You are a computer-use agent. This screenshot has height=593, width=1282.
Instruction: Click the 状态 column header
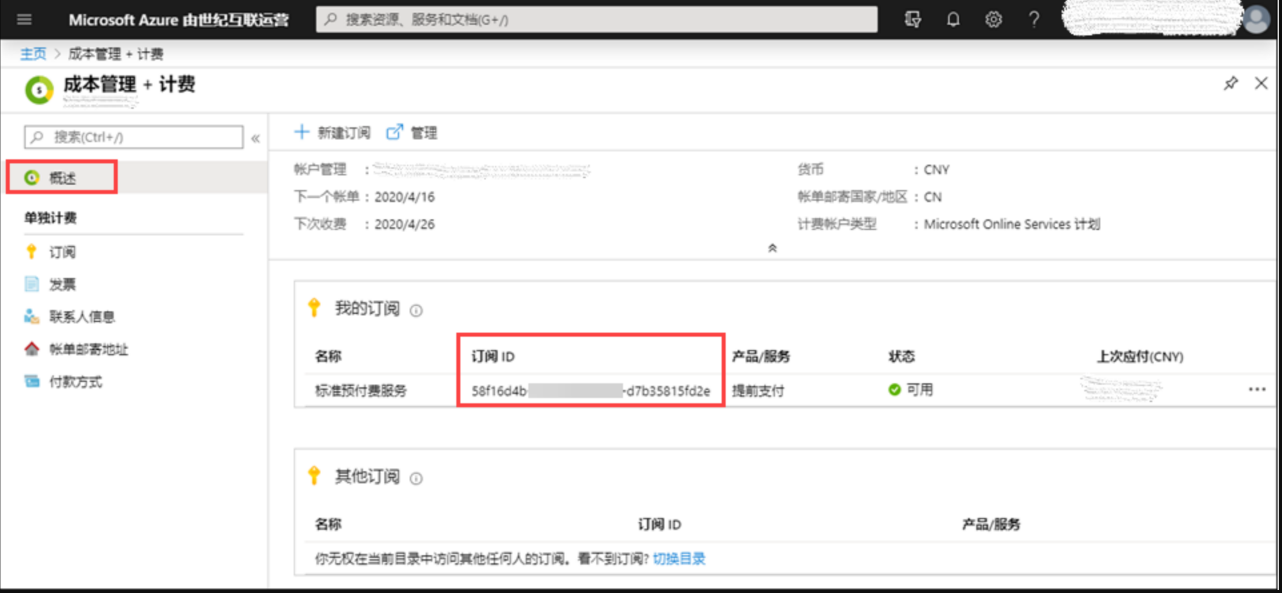coord(901,356)
